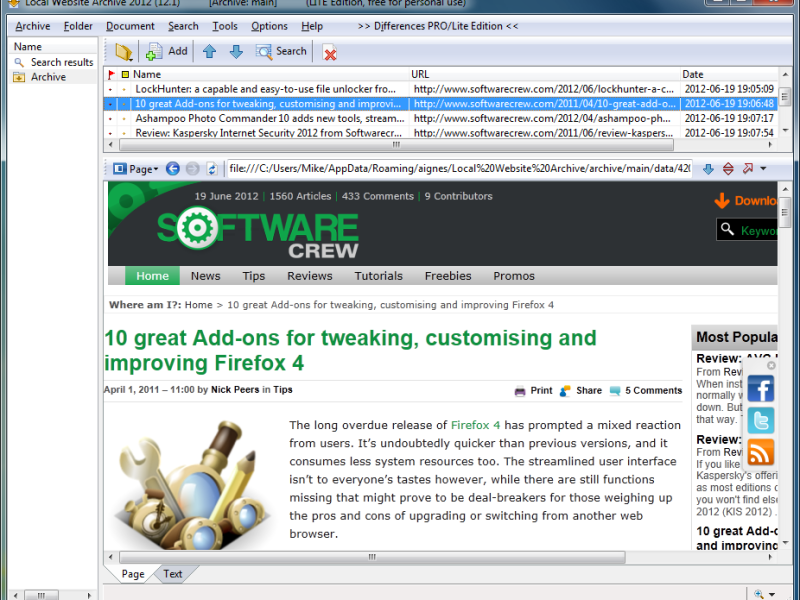Click the Search toolbar button
The width and height of the screenshot is (800, 600).
click(x=281, y=52)
